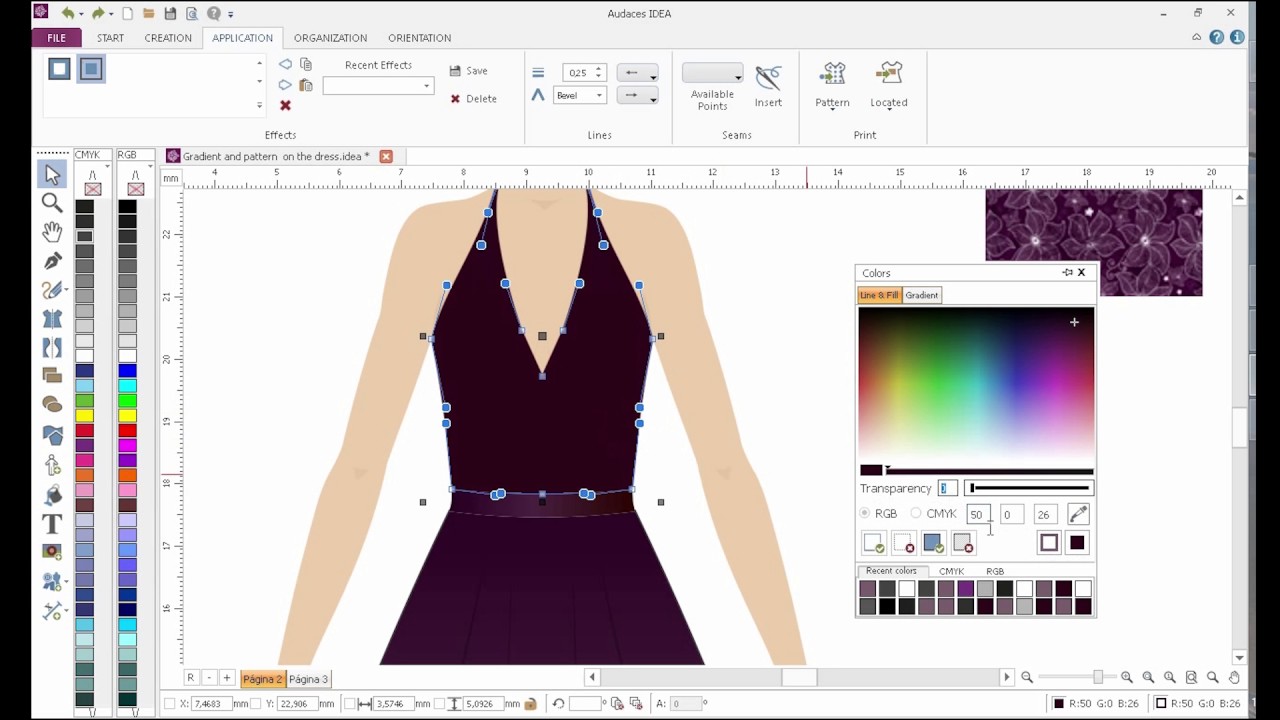Close the Colors panel
Image resolution: width=1280 pixels, height=720 pixels.
1081,272
